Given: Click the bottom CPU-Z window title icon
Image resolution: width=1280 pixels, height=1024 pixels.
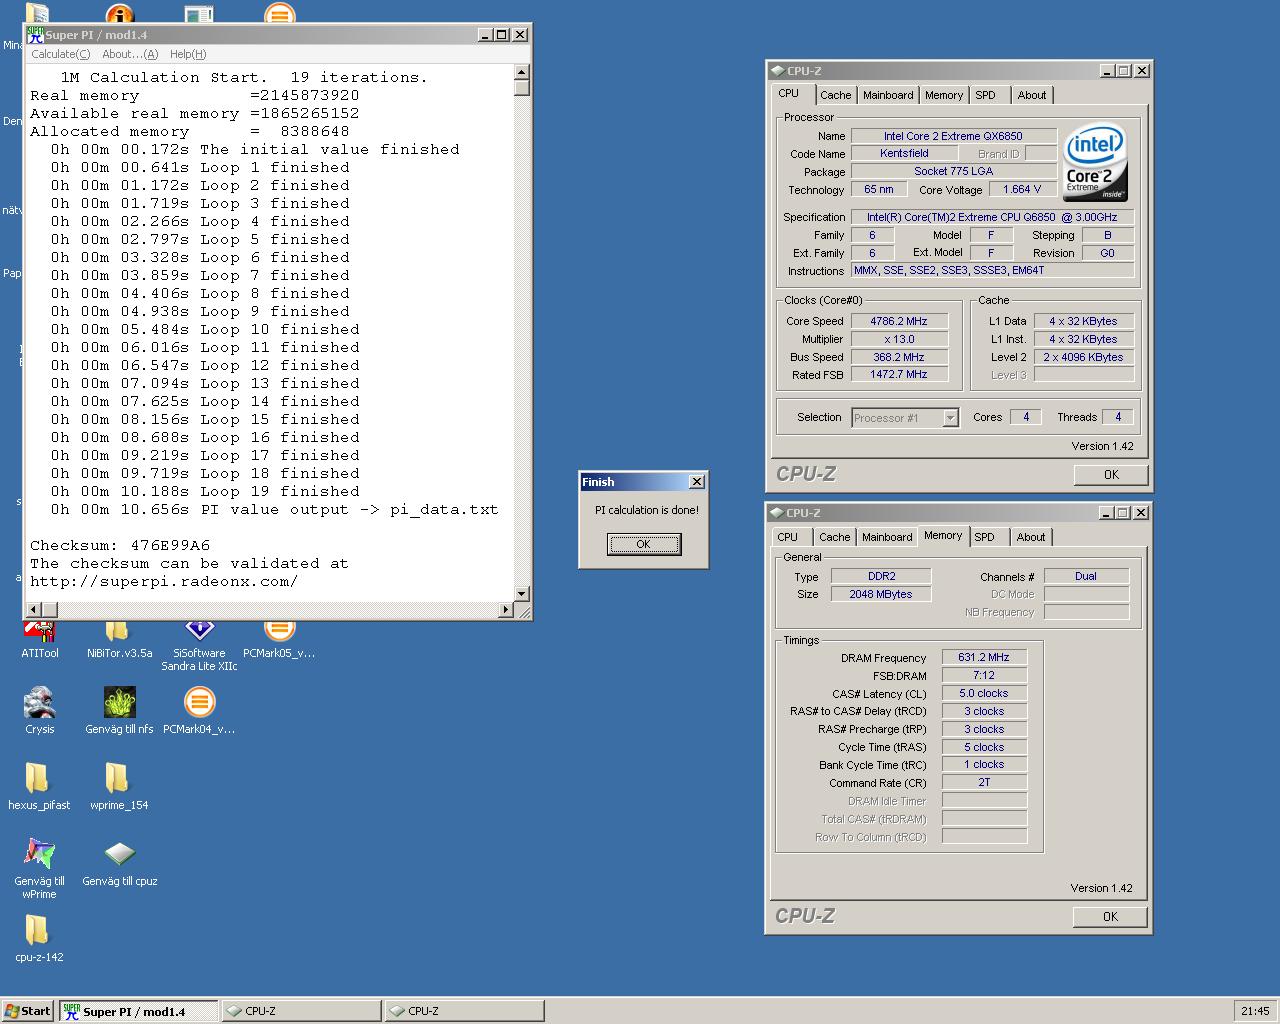Looking at the screenshot, I should click(776, 513).
